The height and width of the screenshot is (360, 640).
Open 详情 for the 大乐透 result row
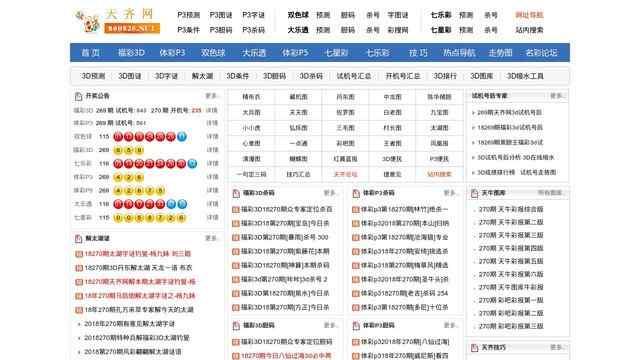tap(212, 204)
